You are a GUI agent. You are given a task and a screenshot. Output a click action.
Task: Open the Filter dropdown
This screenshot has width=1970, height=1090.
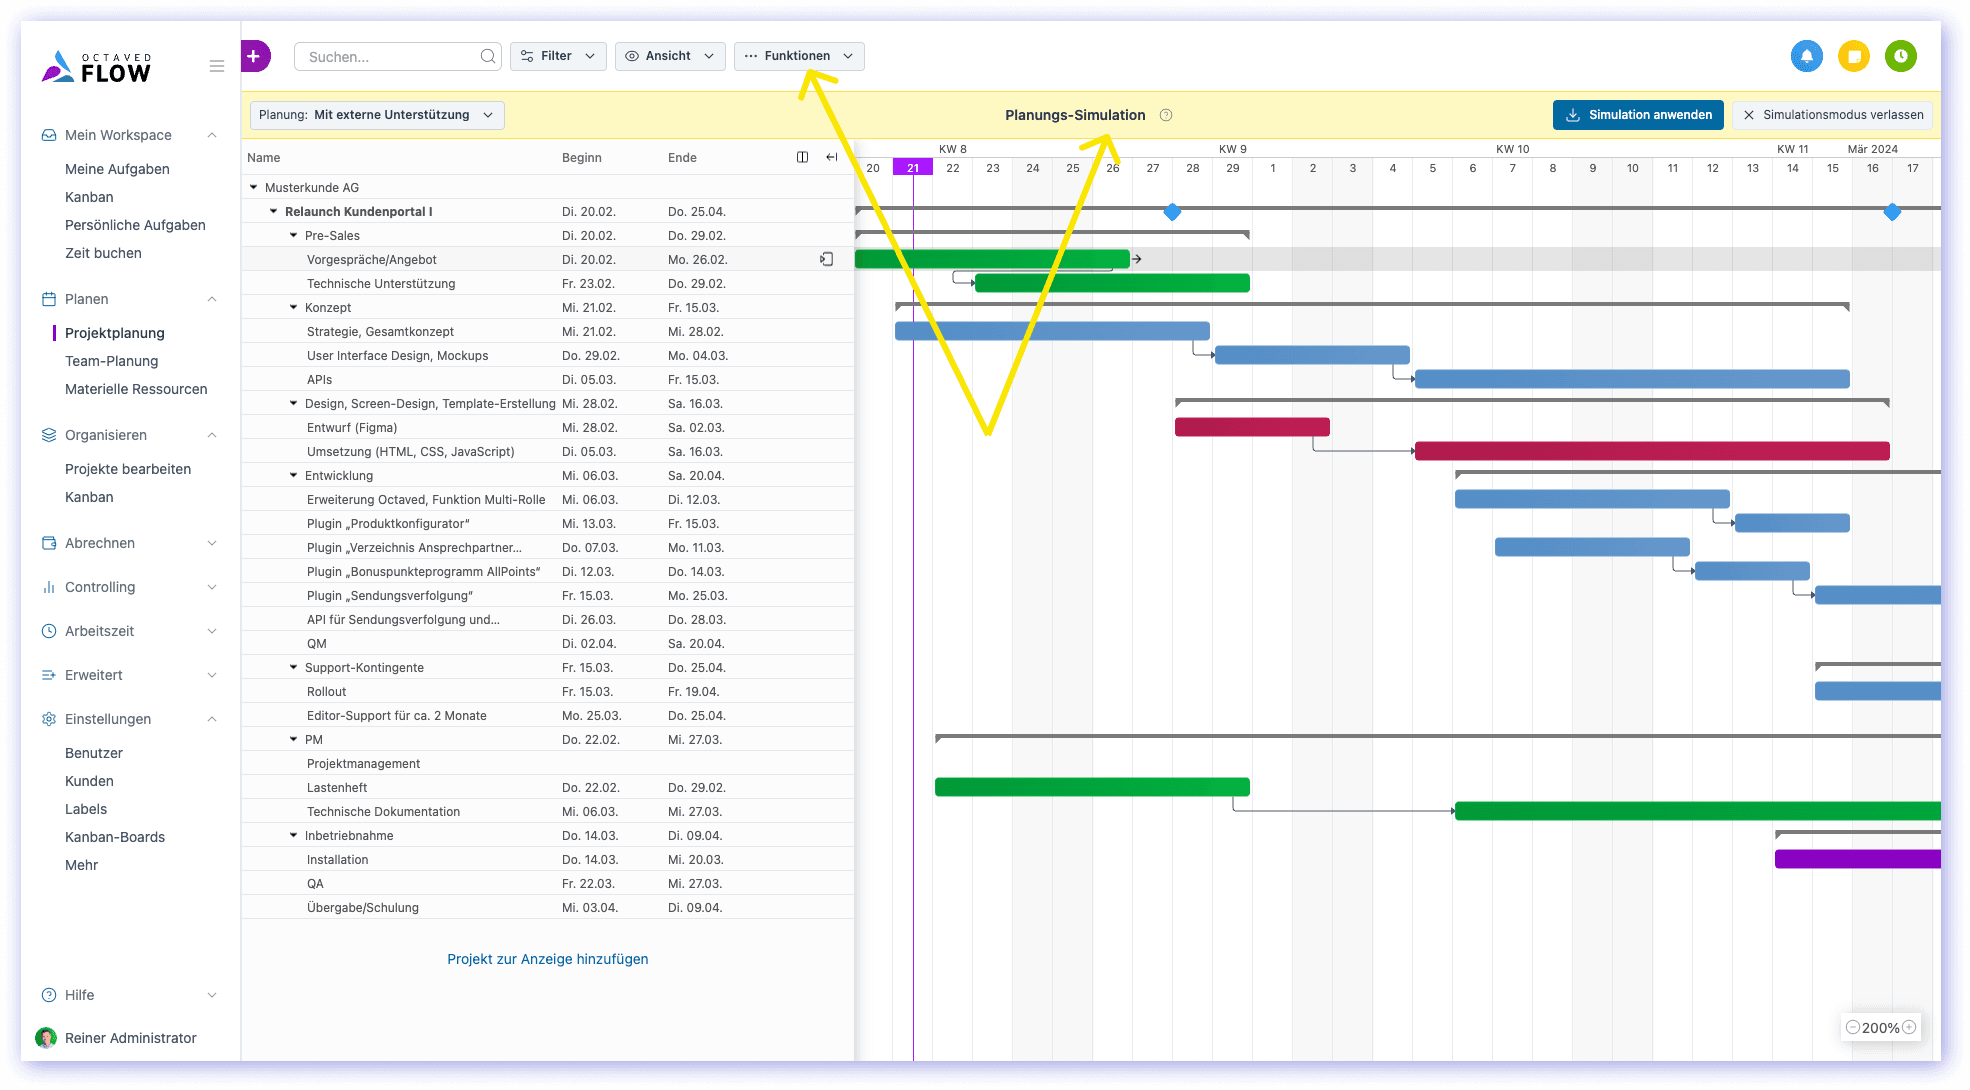pyautogui.click(x=557, y=56)
